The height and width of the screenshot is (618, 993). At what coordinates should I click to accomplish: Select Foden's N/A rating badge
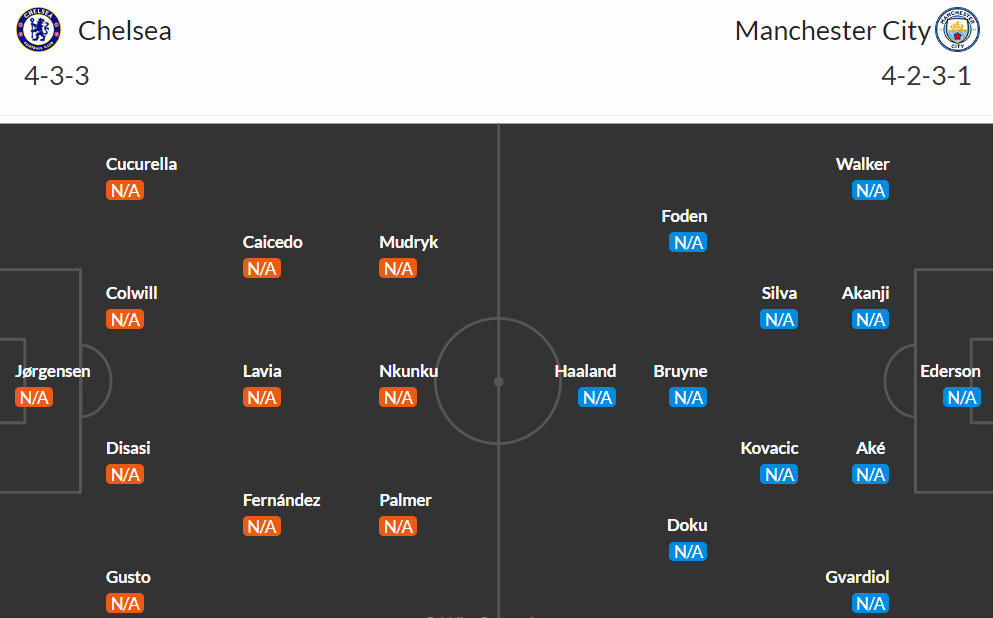tap(688, 242)
